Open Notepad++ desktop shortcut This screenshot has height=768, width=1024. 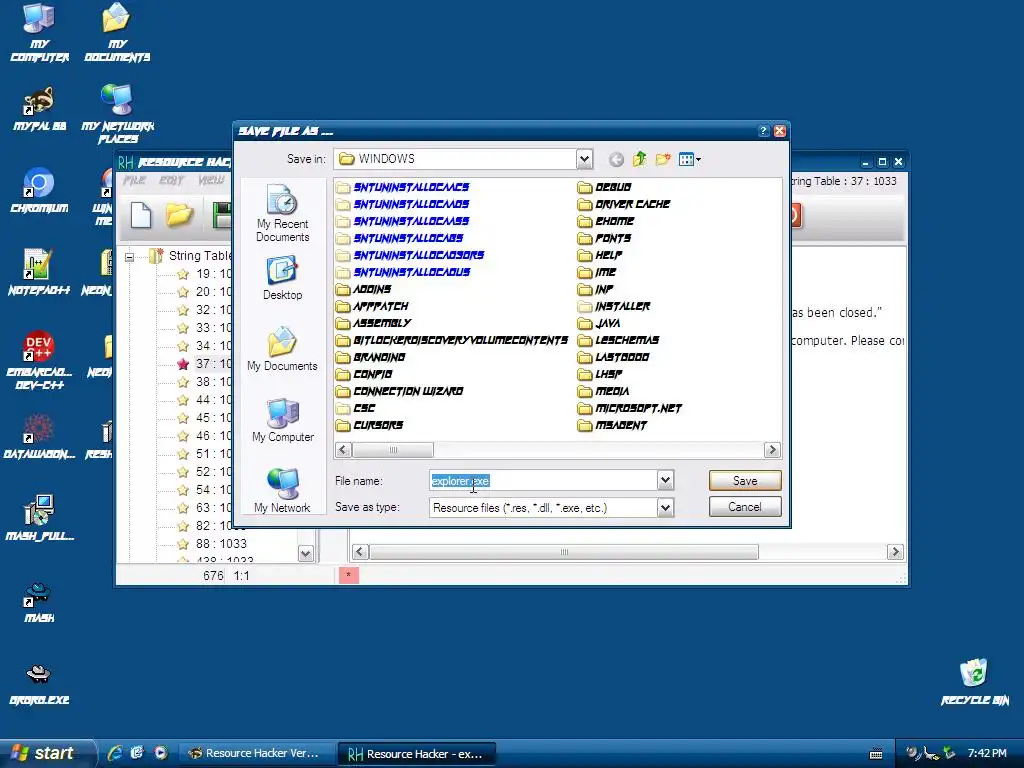click(x=39, y=272)
